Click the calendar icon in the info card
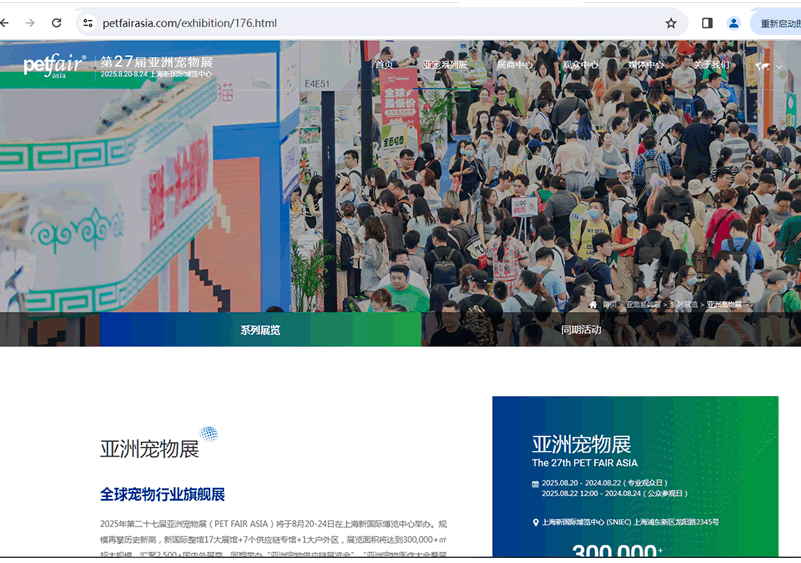The width and height of the screenshot is (801, 563). (535, 484)
